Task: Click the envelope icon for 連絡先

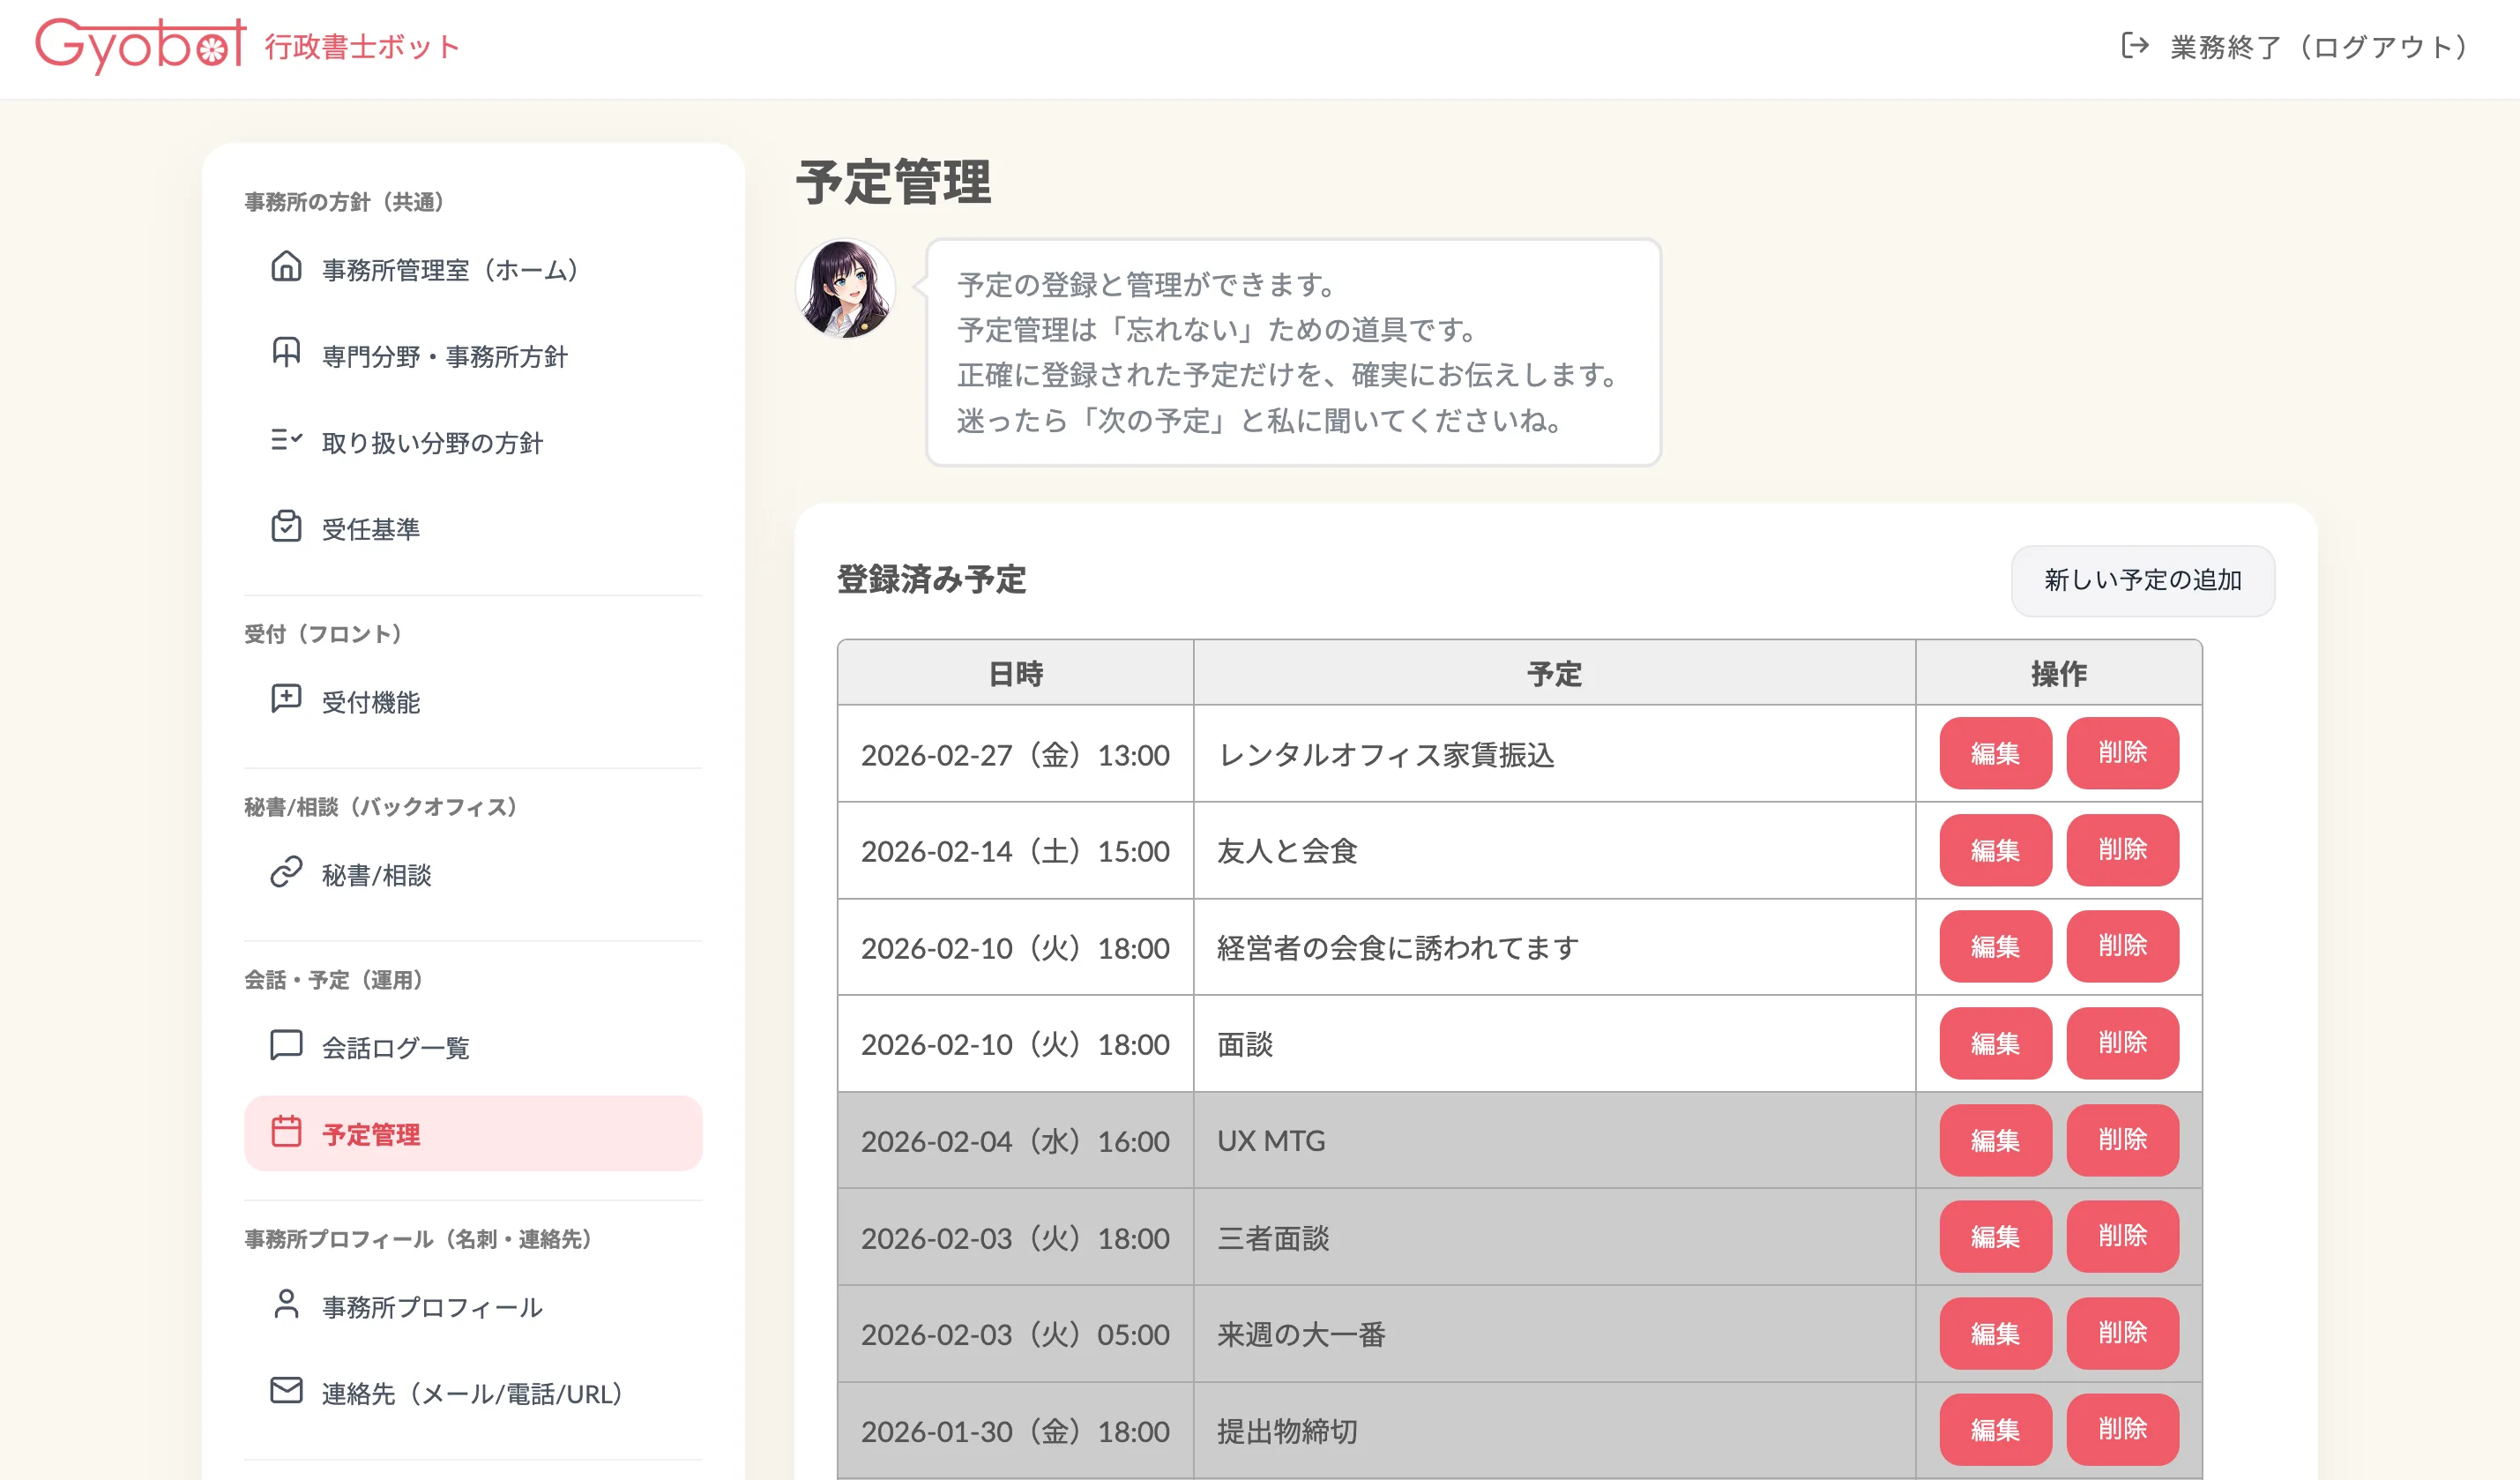Action: (286, 1391)
